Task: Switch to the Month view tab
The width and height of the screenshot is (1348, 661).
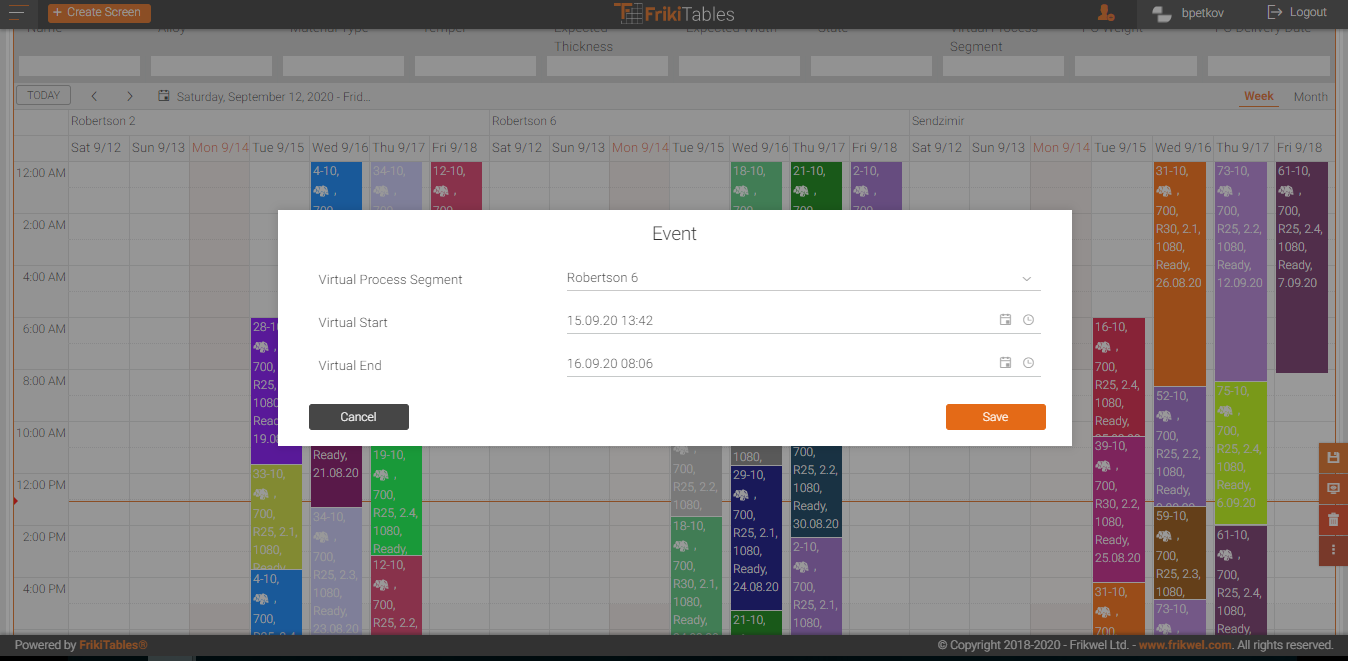Action: point(1310,97)
